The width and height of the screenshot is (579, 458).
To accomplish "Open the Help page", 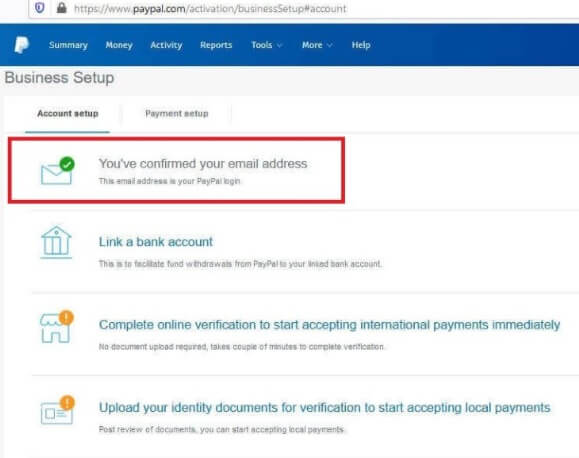I will coord(361,45).
